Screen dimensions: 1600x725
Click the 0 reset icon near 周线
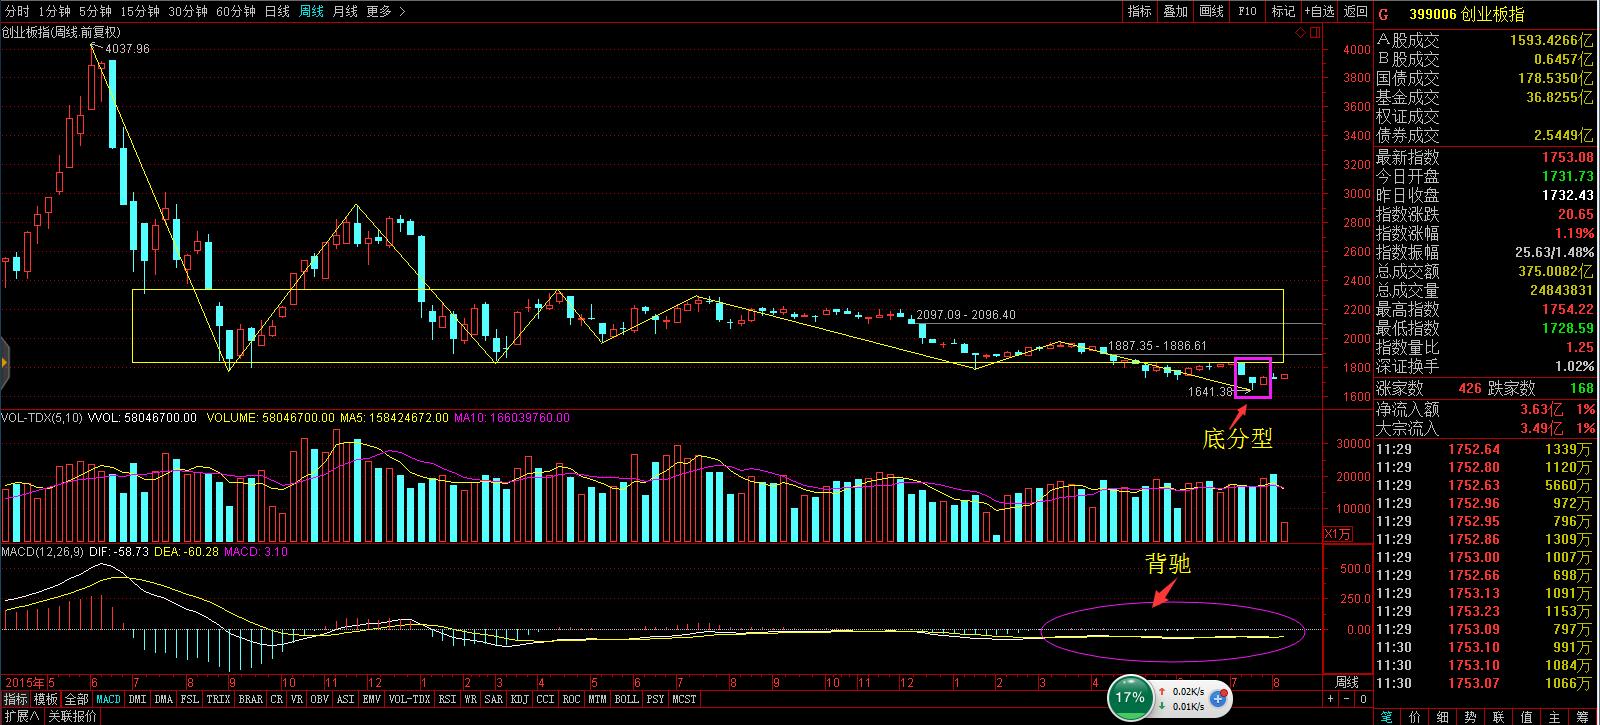click(1363, 699)
